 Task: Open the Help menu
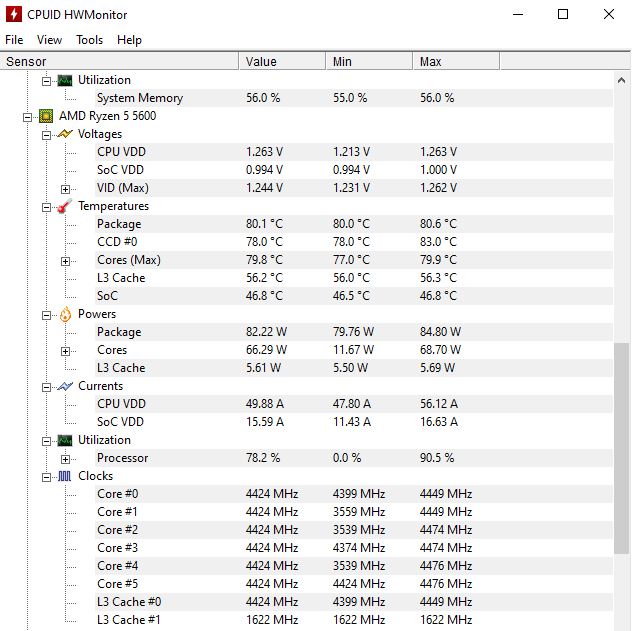pos(129,40)
